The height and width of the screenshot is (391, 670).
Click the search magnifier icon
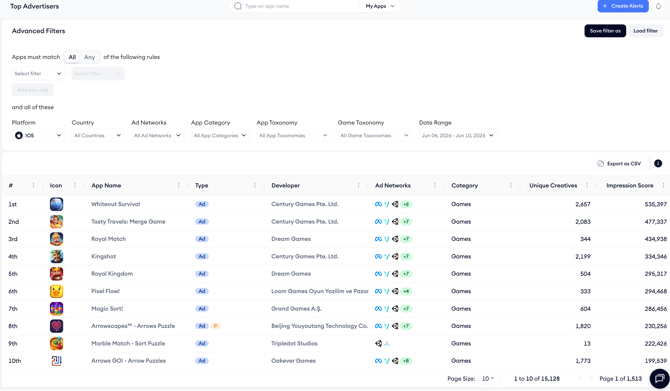coord(238,6)
